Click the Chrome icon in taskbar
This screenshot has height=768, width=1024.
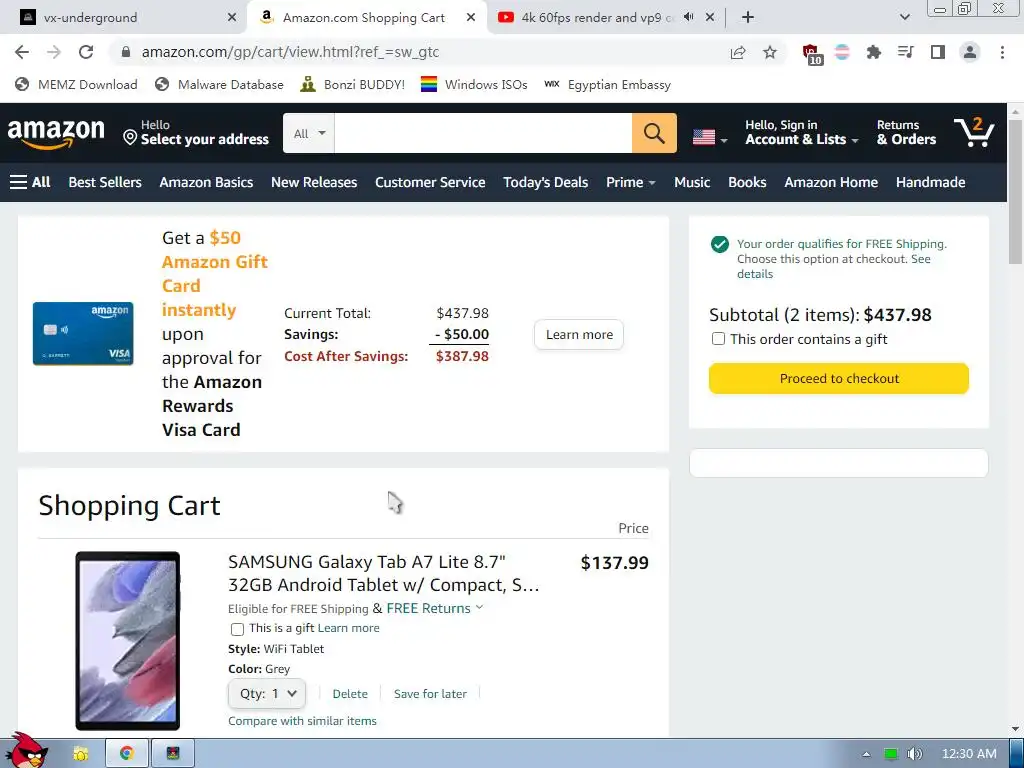(x=127, y=753)
